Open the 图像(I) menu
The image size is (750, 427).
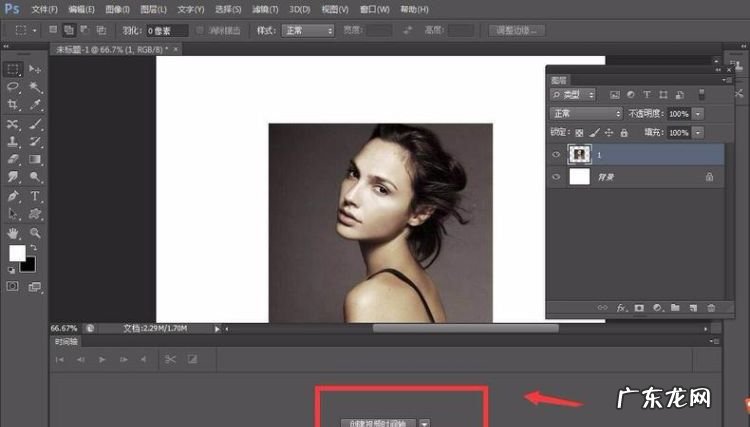(117, 9)
